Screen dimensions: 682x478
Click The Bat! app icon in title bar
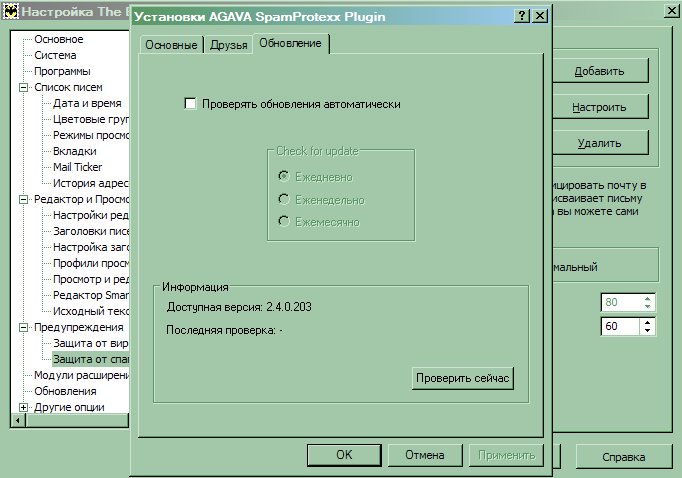(x=11, y=11)
